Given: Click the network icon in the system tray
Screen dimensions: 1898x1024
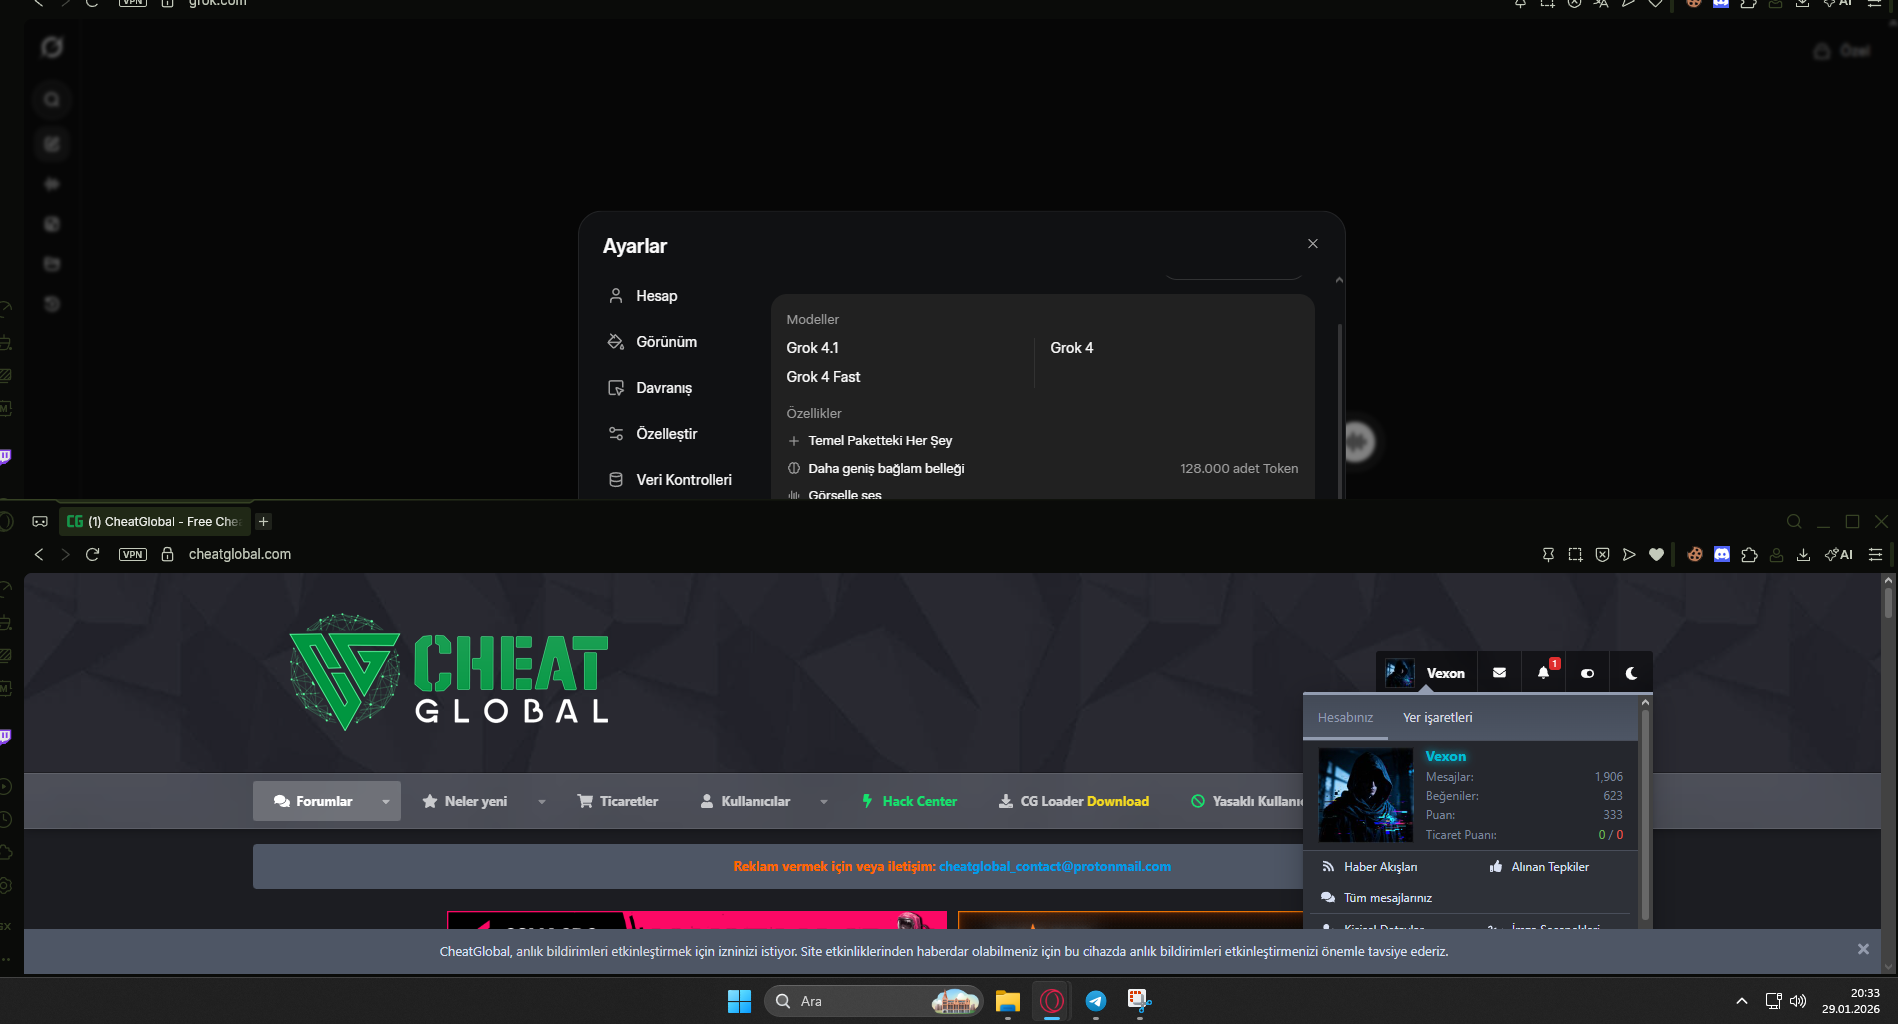Looking at the screenshot, I should [1773, 1001].
